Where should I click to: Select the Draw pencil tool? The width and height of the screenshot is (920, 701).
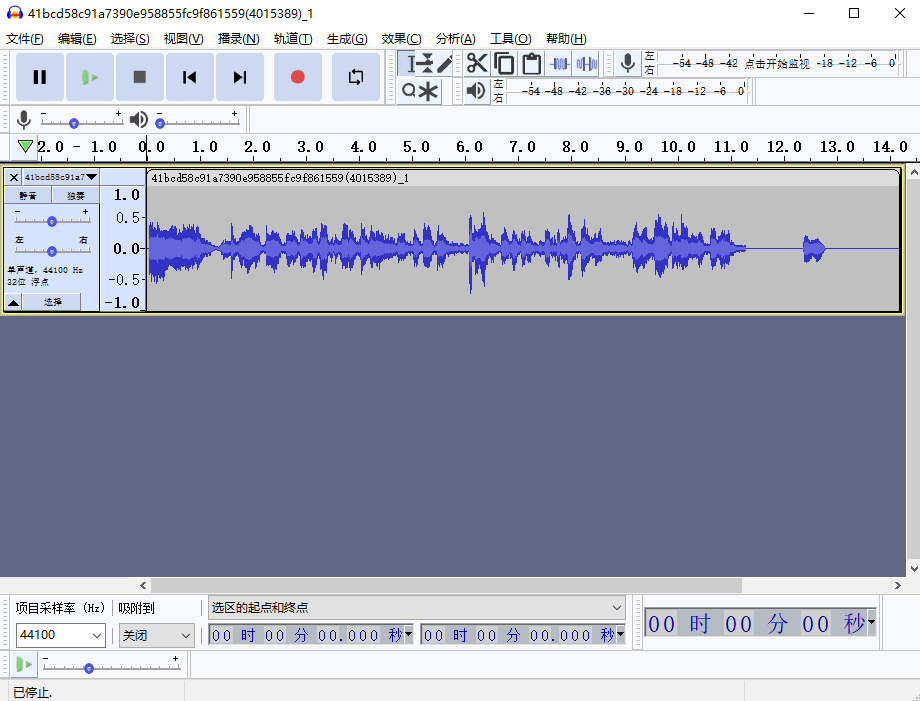click(444, 63)
